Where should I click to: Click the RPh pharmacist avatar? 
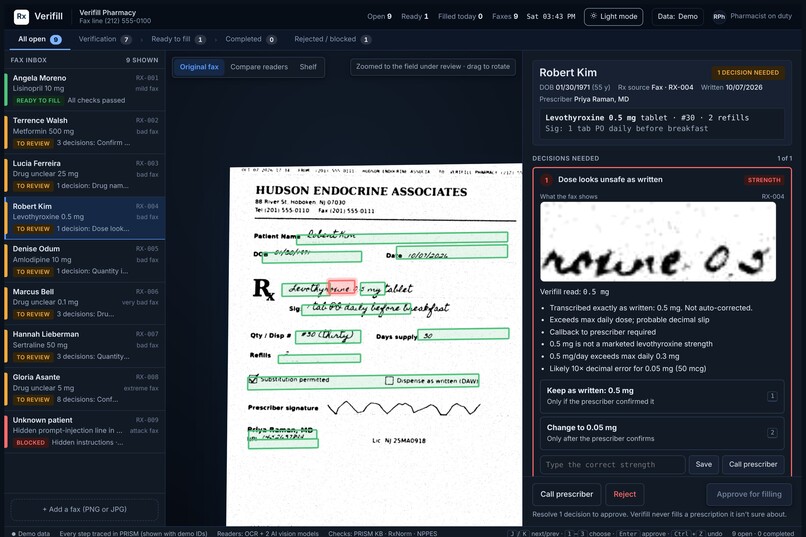pyautogui.click(x=719, y=16)
